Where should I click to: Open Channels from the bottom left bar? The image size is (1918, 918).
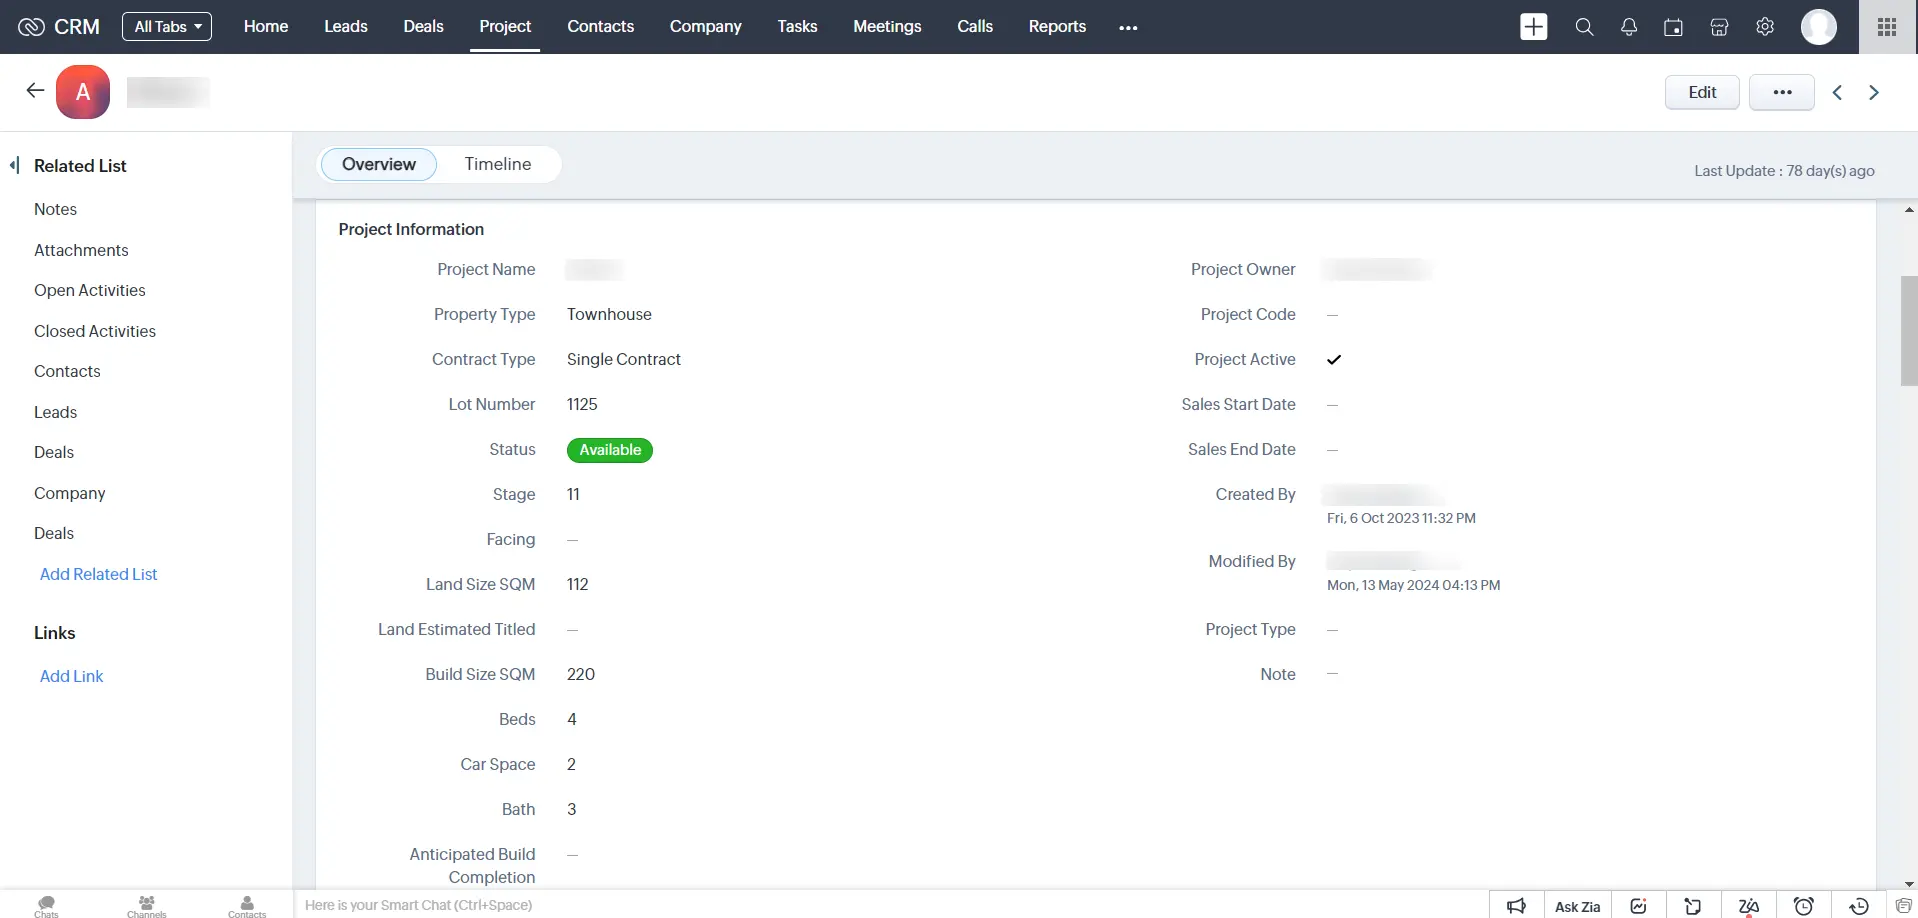[x=146, y=905]
